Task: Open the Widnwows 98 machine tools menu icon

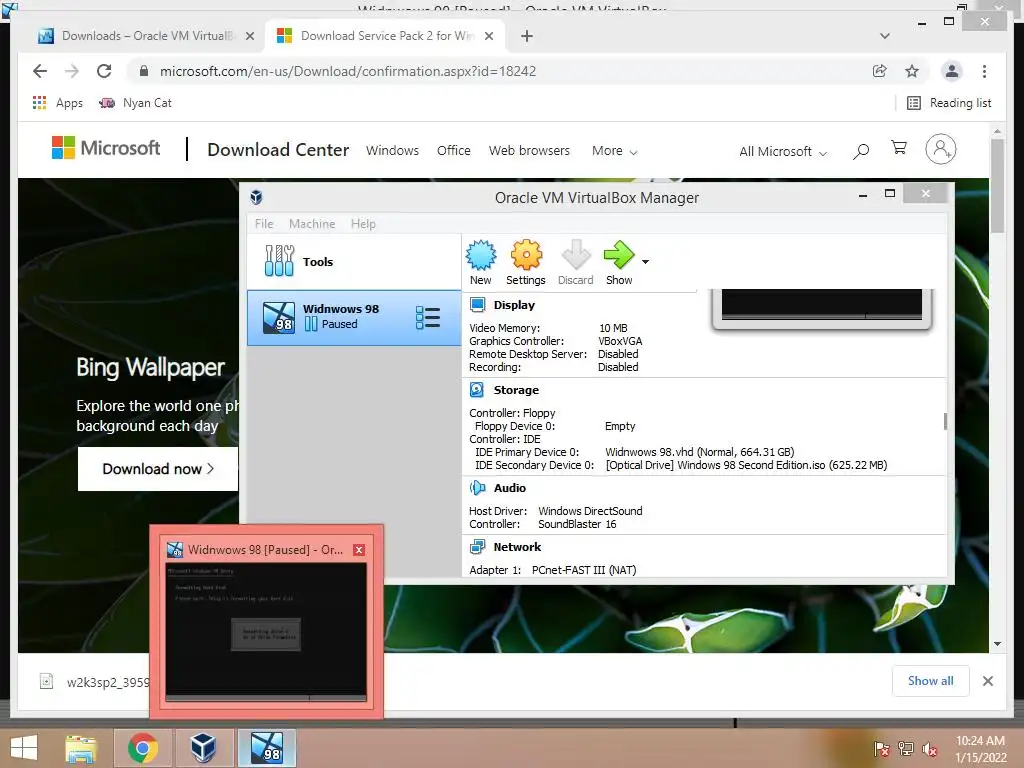Action: [x=428, y=317]
